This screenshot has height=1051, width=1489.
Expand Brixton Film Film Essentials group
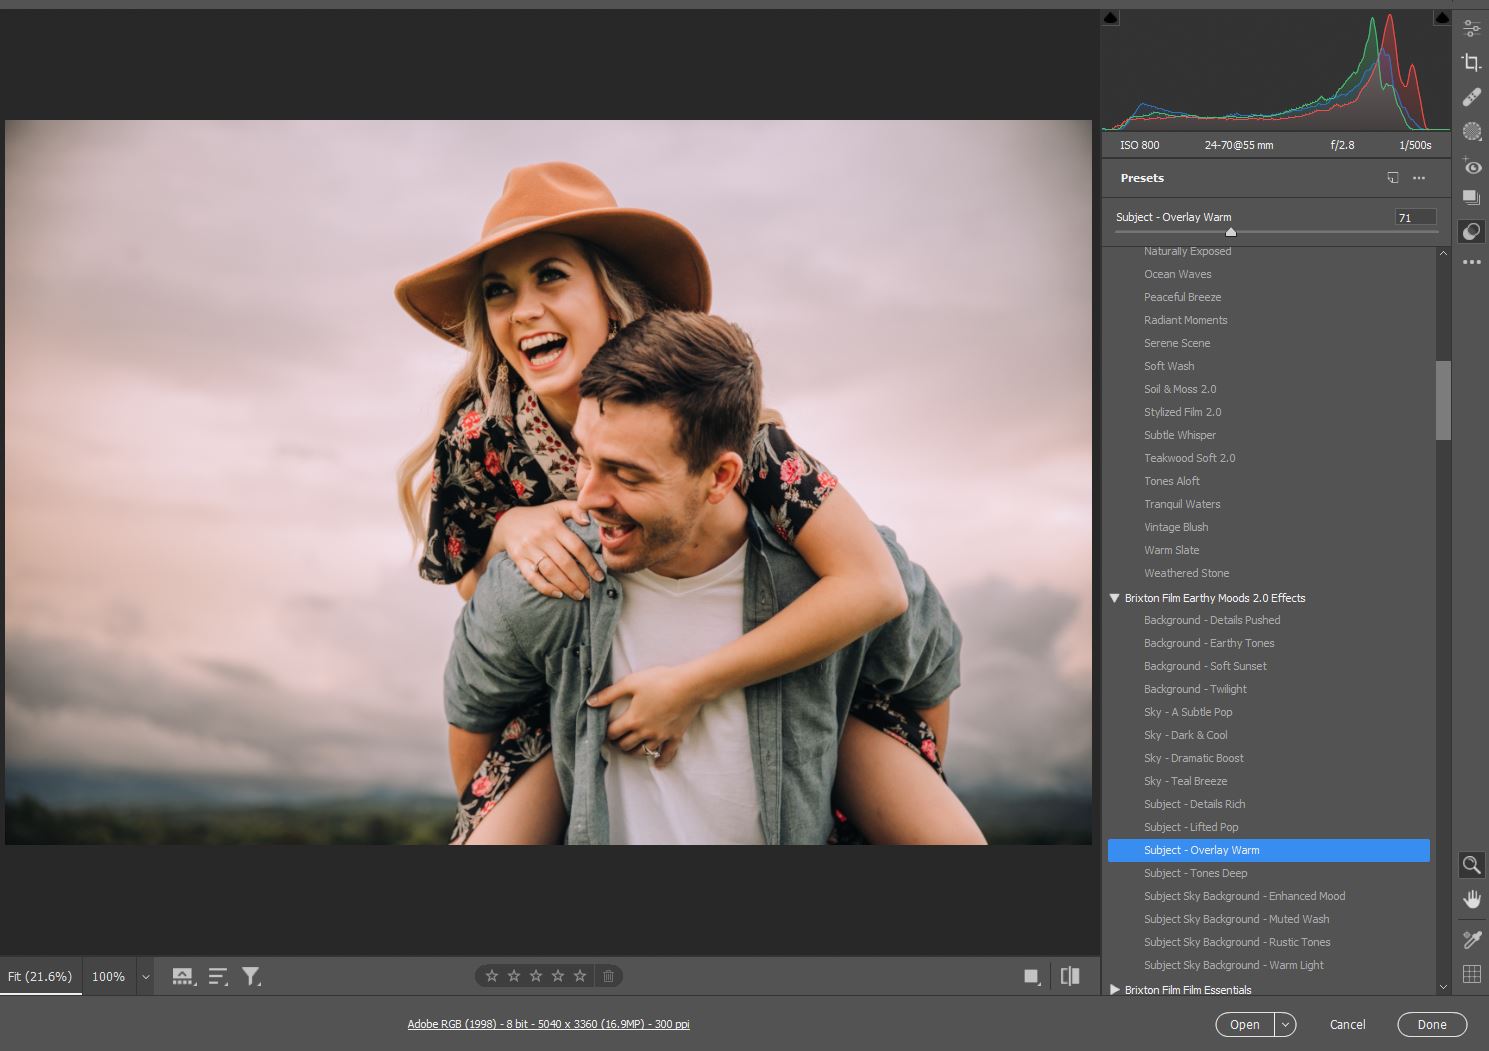point(1114,990)
